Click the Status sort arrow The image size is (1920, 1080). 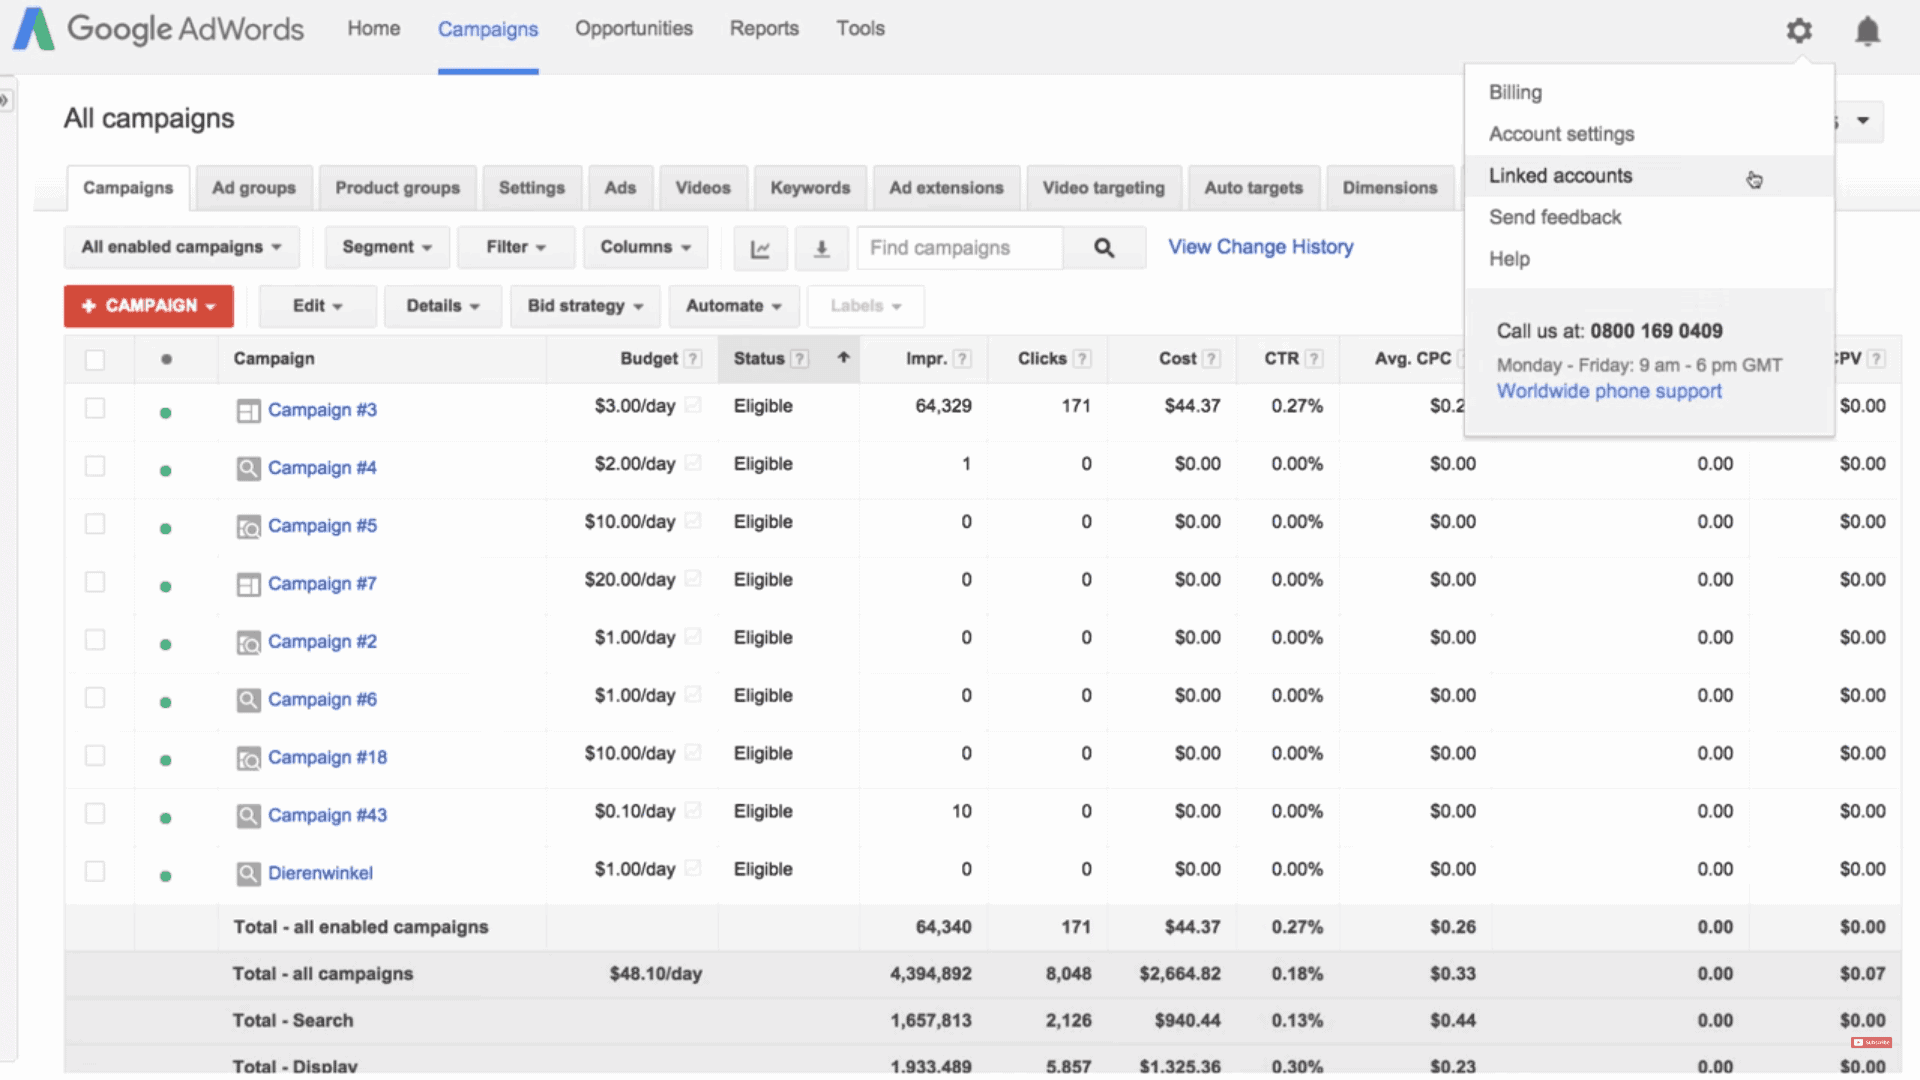[x=843, y=357]
